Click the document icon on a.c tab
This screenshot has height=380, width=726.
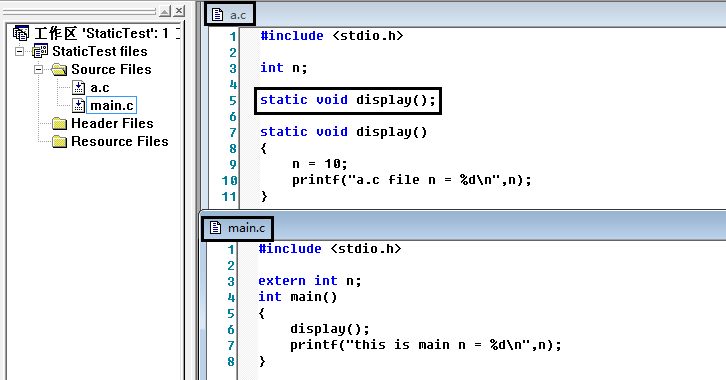[218, 15]
